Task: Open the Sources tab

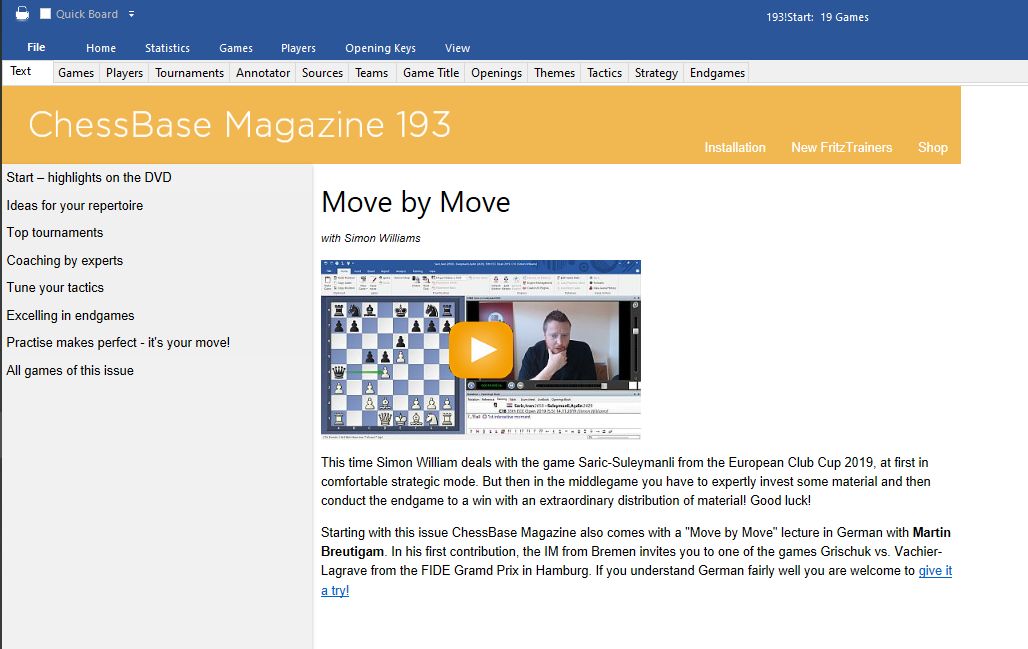Action: tap(323, 73)
